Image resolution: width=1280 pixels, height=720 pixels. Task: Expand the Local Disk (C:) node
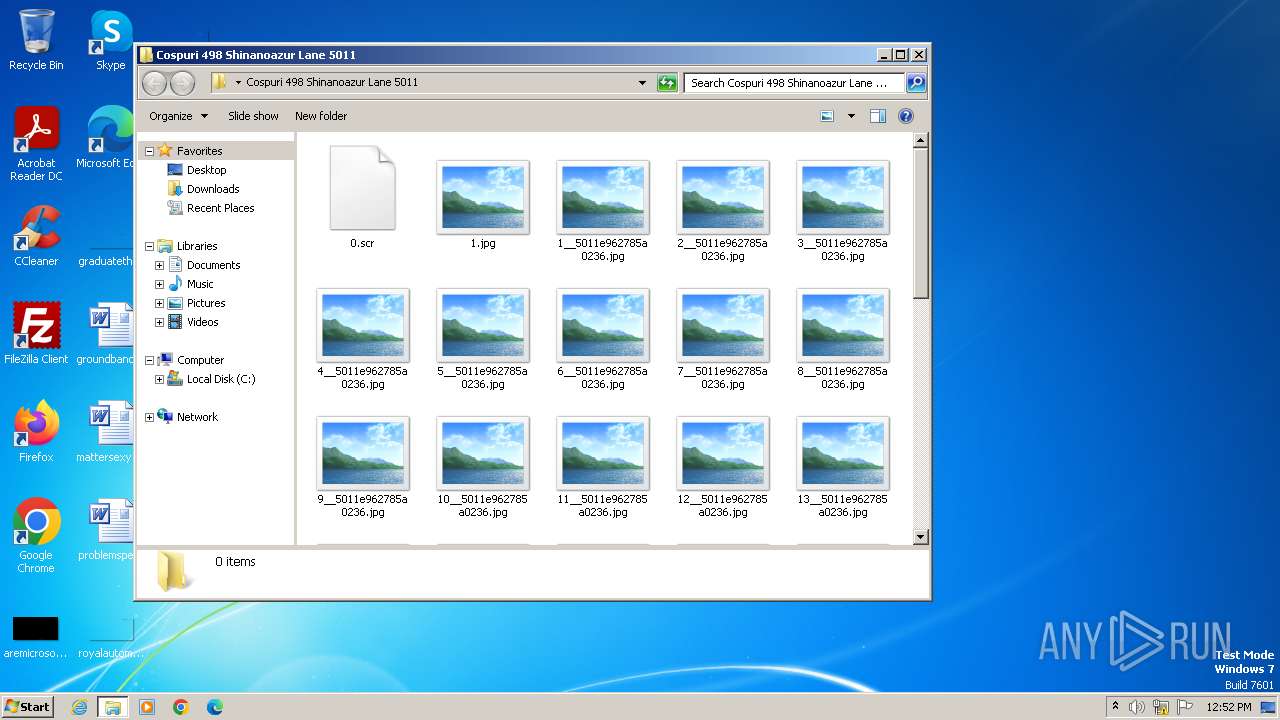pos(159,379)
